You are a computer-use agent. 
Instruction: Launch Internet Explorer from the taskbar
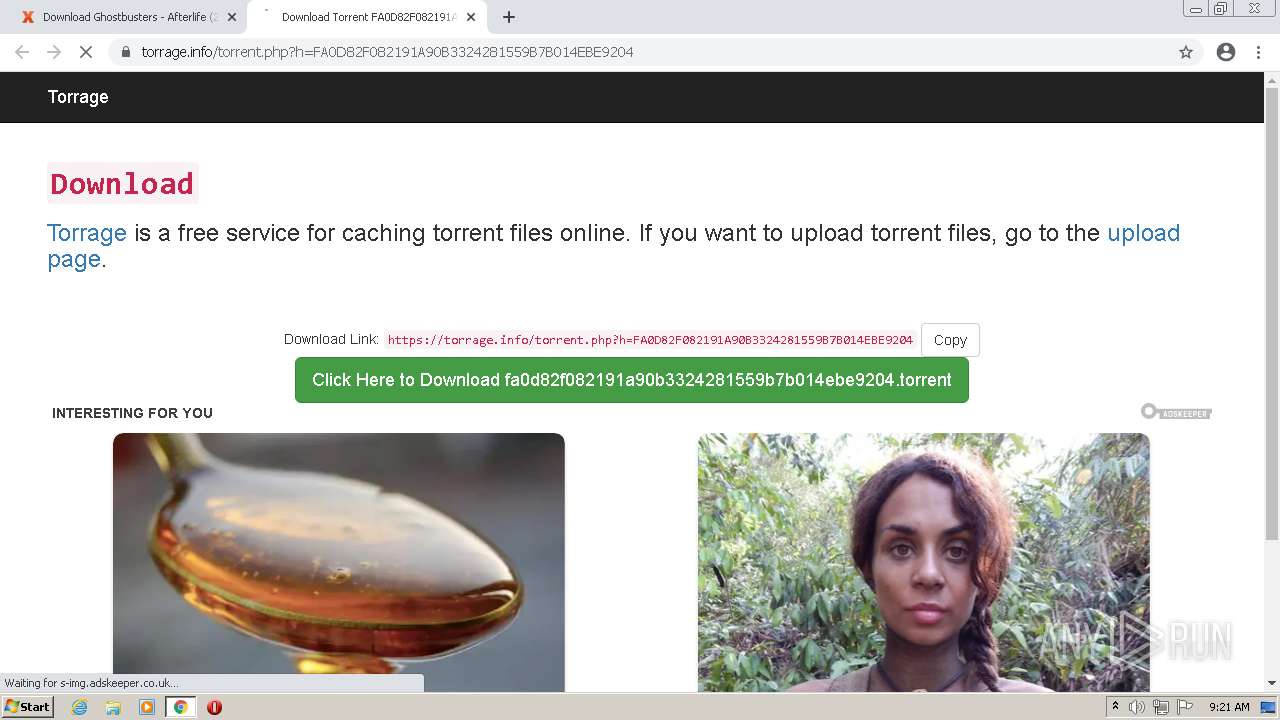[80, 707]
